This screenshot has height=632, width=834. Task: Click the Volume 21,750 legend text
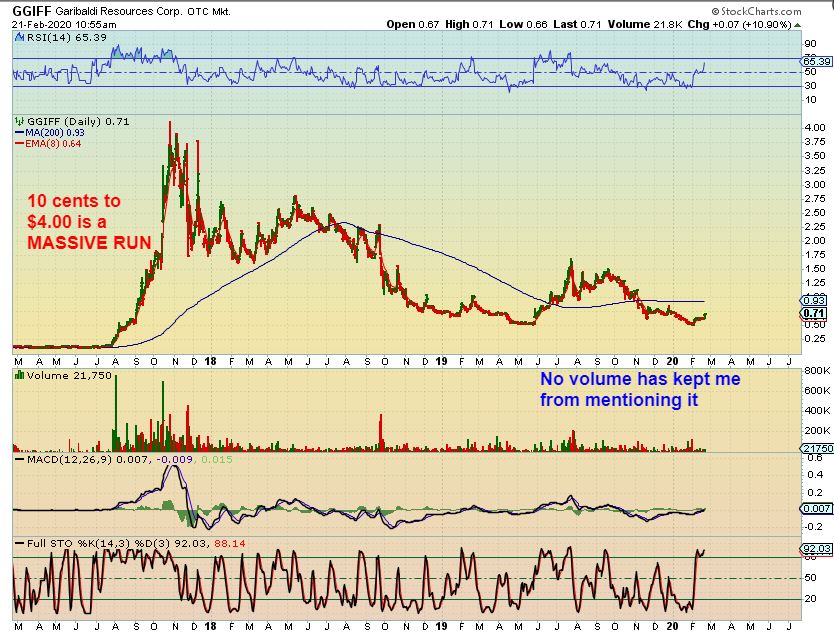[x=69, y=376]
